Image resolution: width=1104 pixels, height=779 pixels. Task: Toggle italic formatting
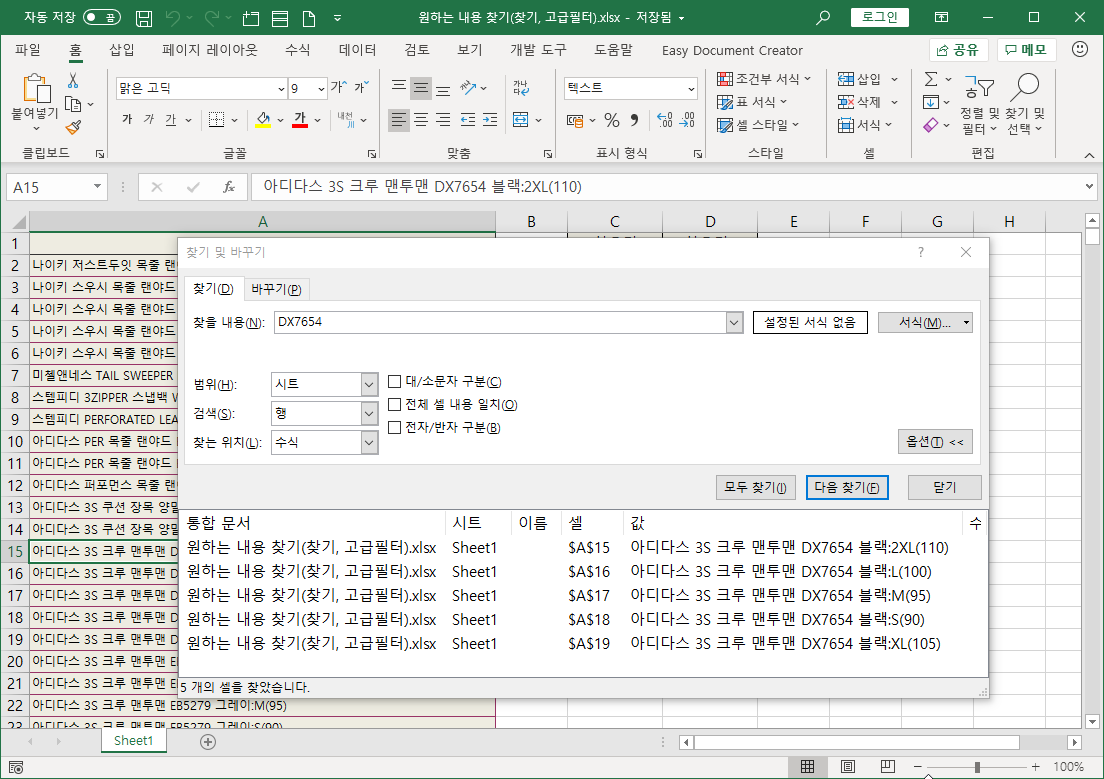pos(149,120)
